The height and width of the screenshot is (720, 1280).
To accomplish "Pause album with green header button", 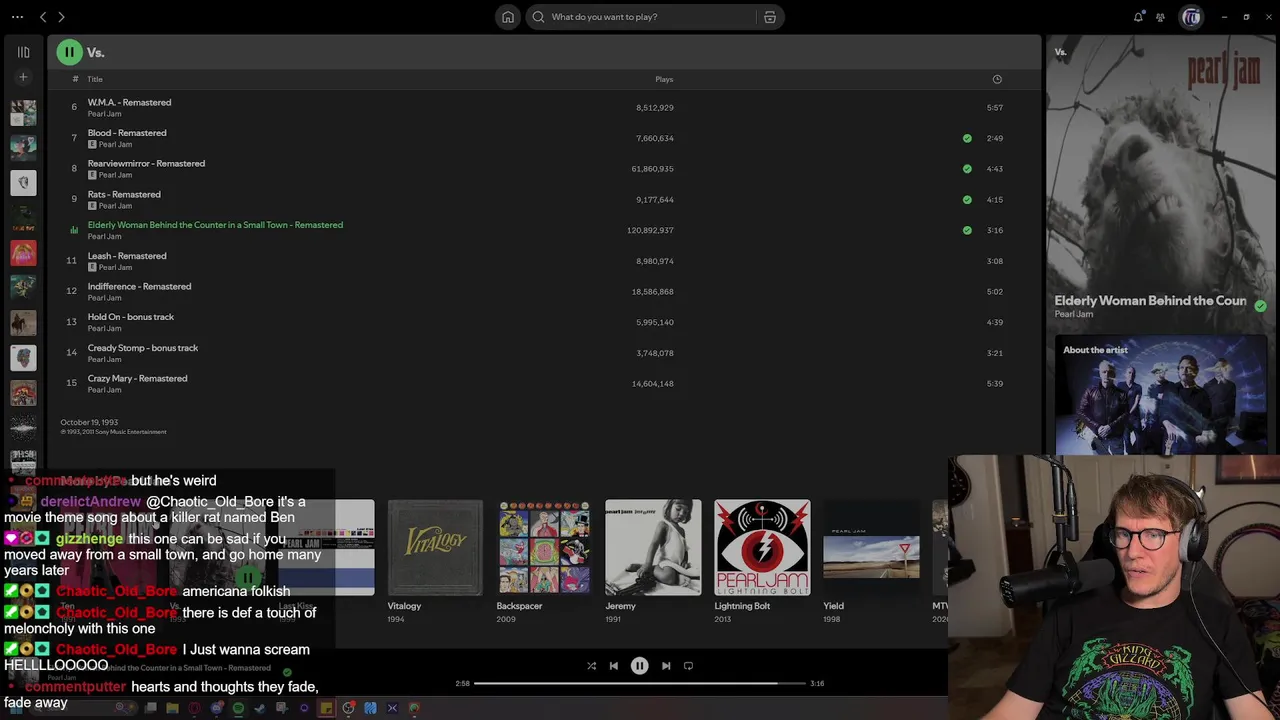I will [69, 52].
